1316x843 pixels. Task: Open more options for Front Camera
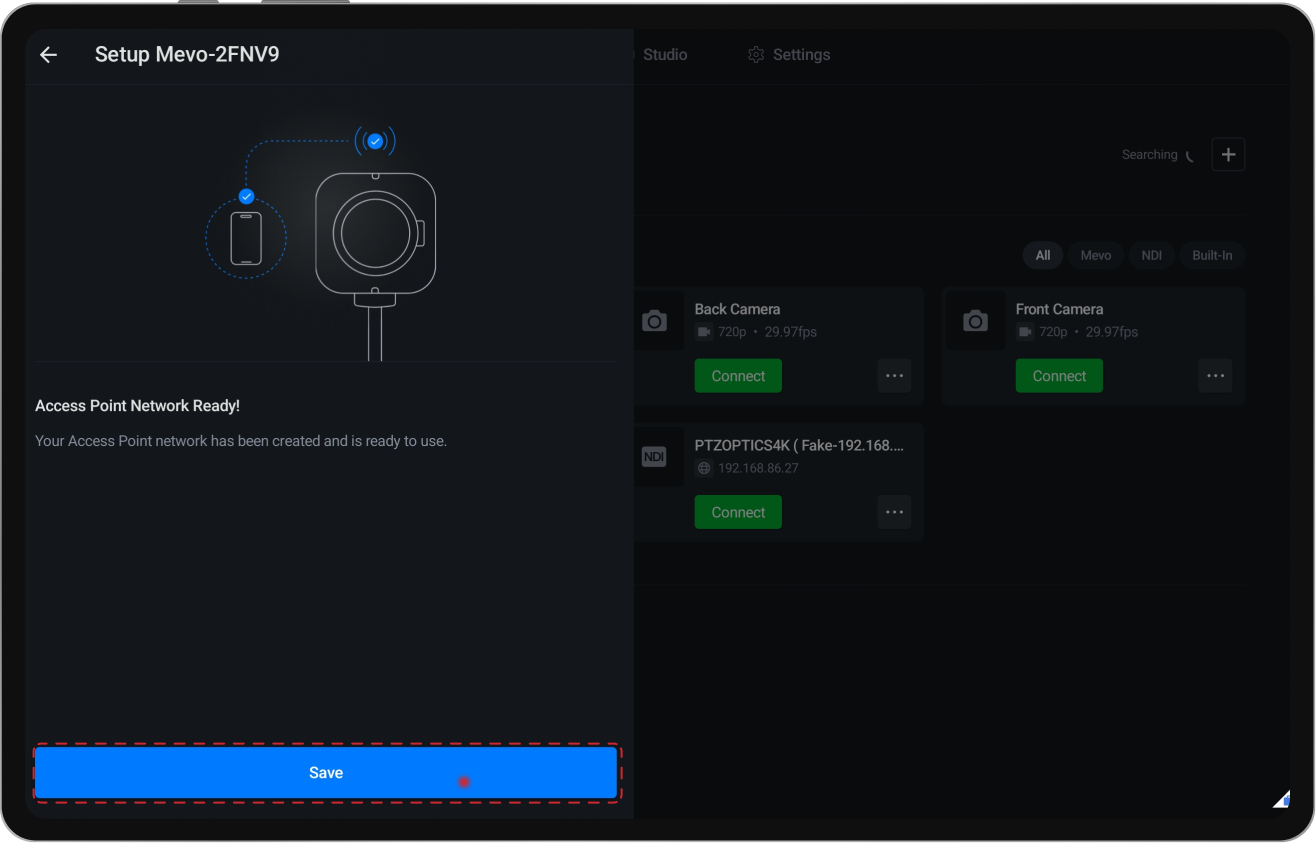[x=1215, y=376]
